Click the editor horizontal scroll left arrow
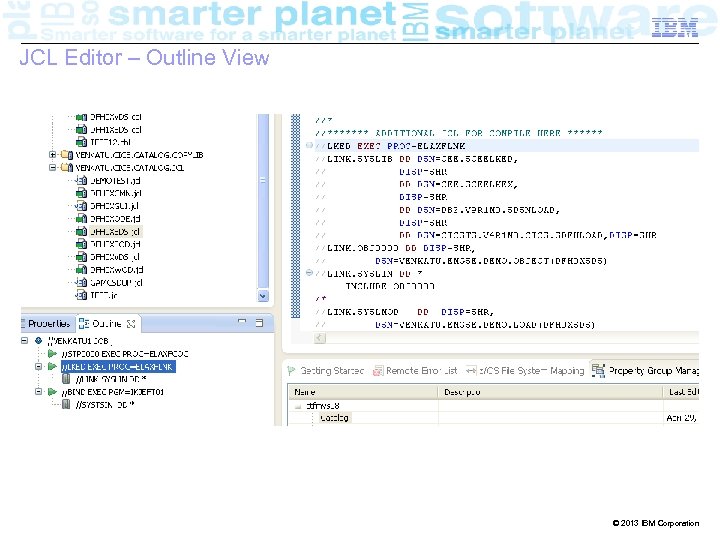Viewport: 720px width, 540px height. tap(320, 338)
